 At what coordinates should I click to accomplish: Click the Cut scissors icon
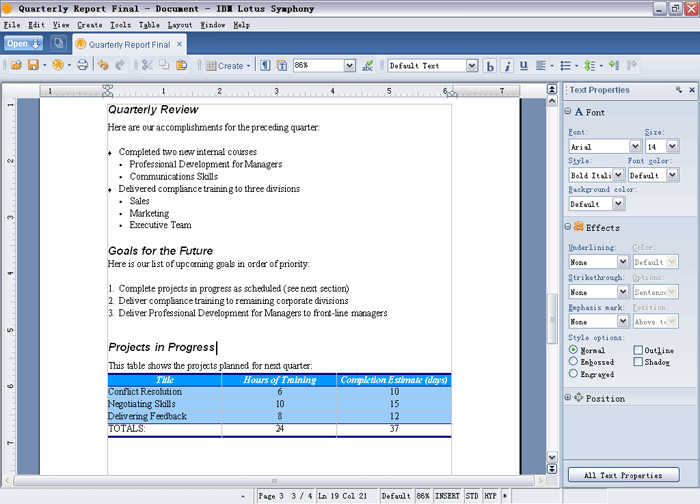point(146,66)
